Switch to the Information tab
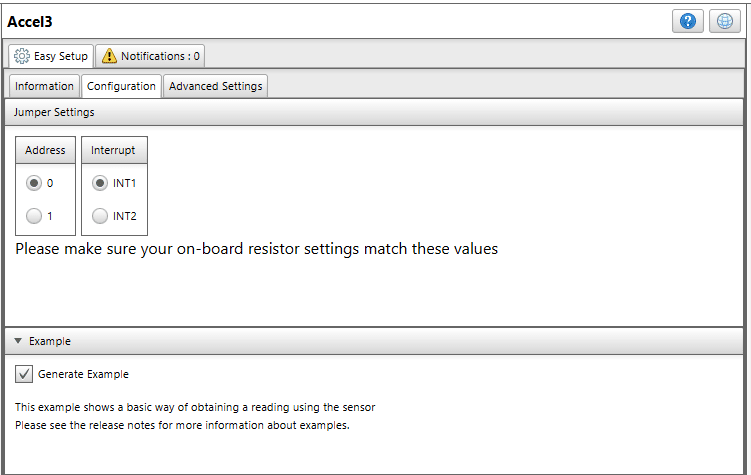This screenshot has width=751, height=475. (x=44, y=86)
